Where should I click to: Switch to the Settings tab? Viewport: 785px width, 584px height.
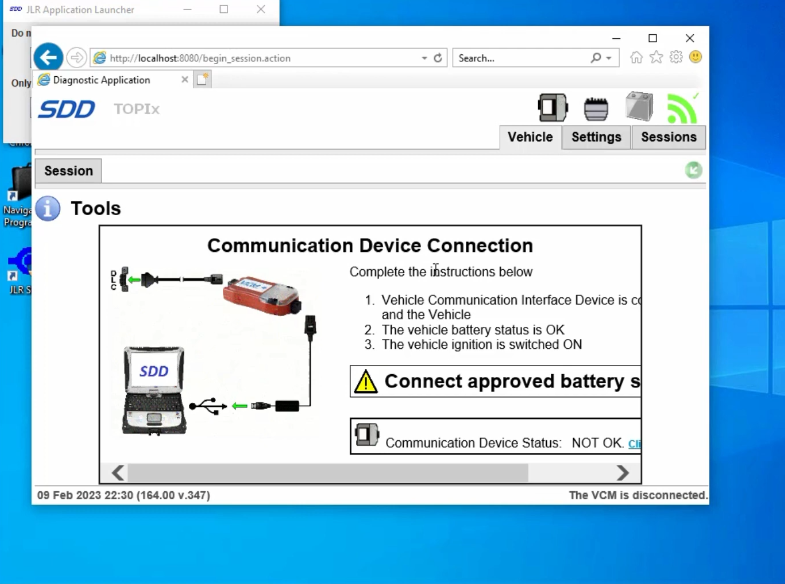click(x=596, y=137)
